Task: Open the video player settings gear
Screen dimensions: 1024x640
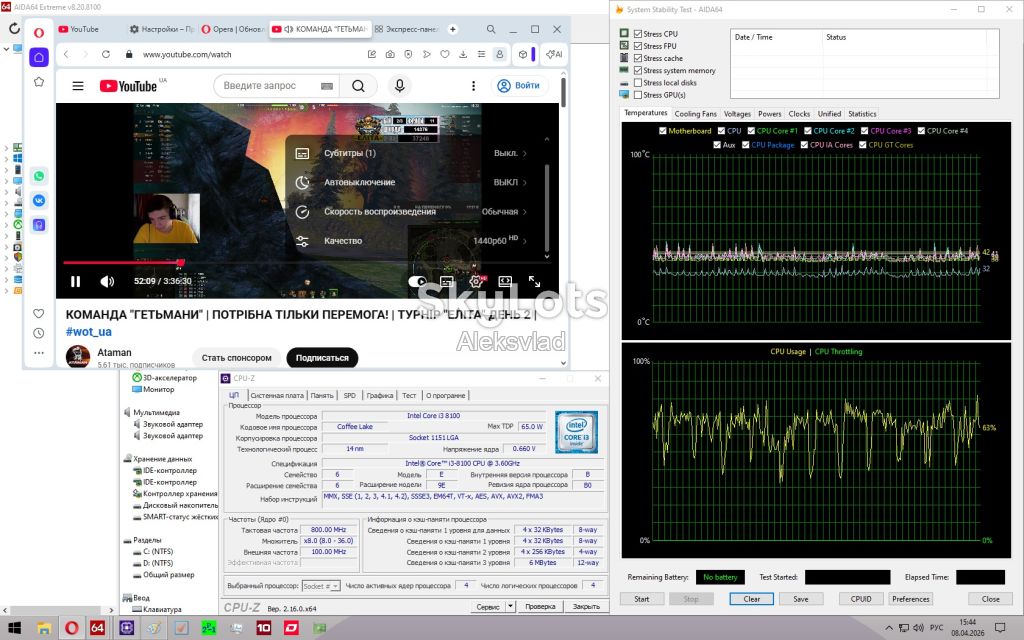Action: [476, 281]
